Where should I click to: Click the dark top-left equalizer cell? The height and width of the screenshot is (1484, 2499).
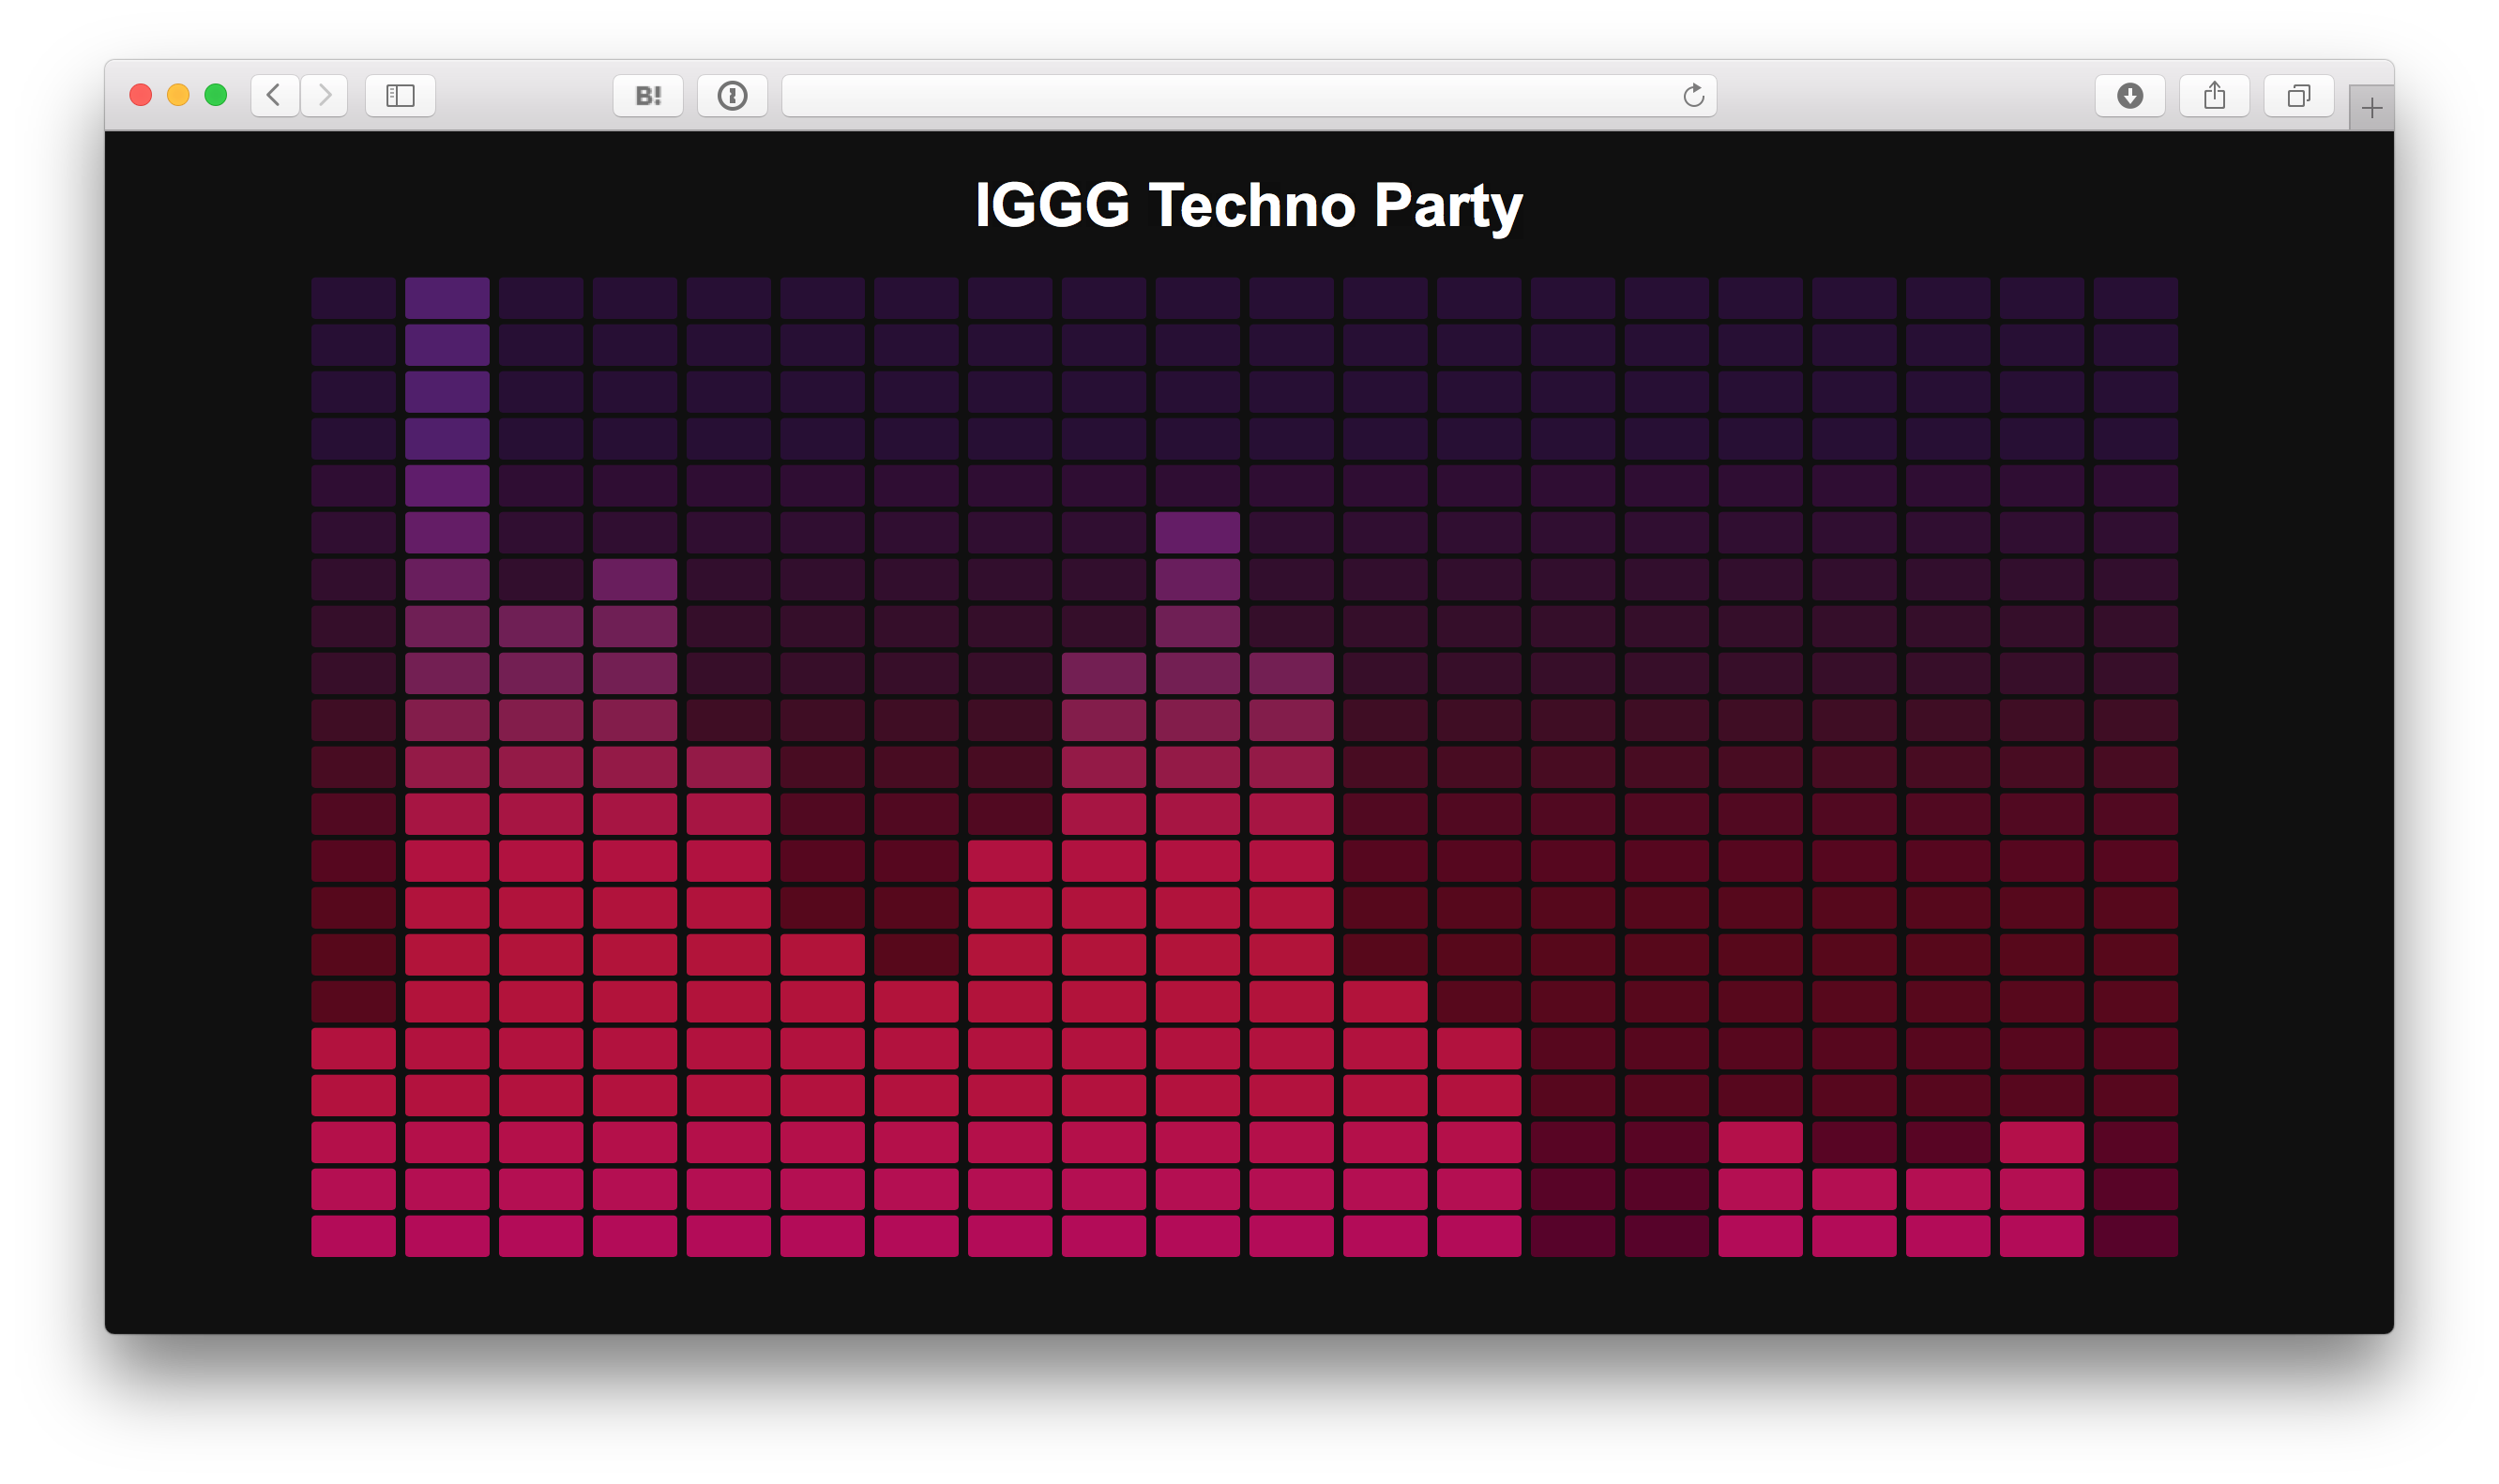pyautogui.click(x=353, y=298)
